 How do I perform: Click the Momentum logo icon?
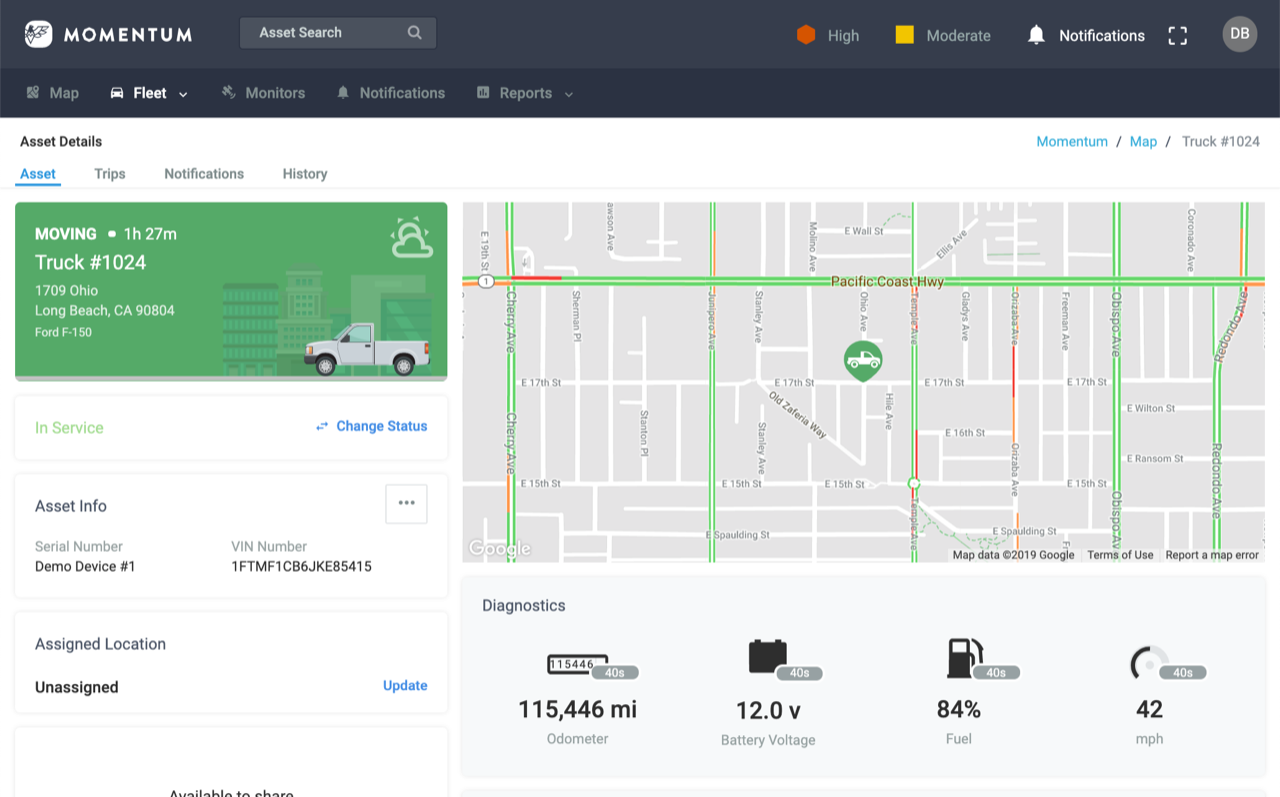[x=39, y=34]
